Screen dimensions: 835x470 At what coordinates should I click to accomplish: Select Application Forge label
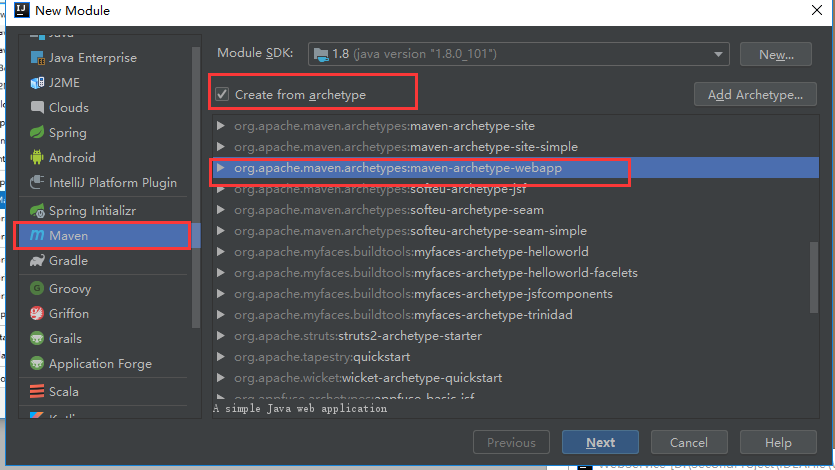pos(100,364)
